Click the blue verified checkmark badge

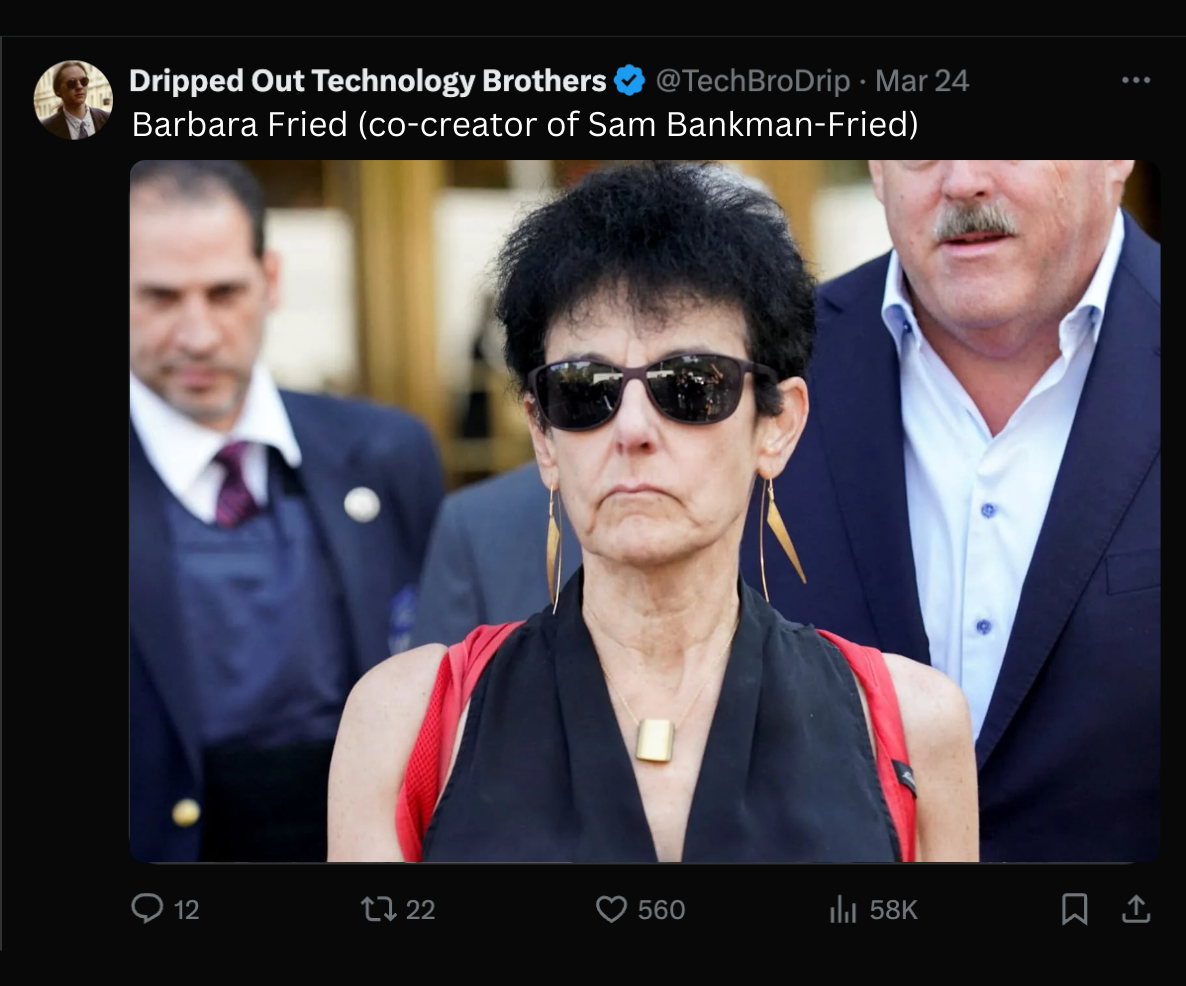630,81
